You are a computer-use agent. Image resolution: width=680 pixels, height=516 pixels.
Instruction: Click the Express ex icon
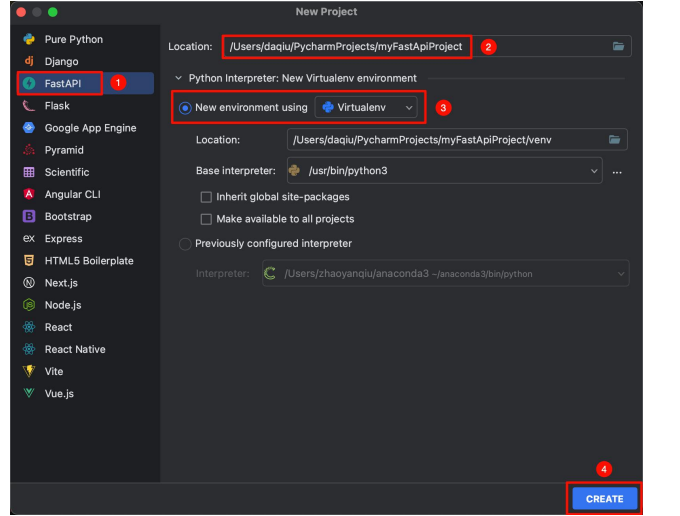click(x=29, y=238)
